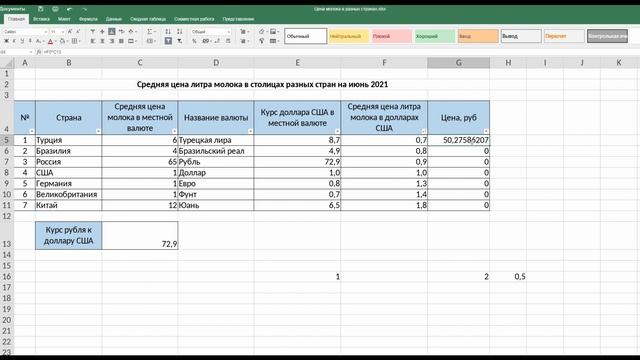Screen dimensions: 640x360
Task: Toggle wrap text for the cell
Action: [x=121, y=31]
